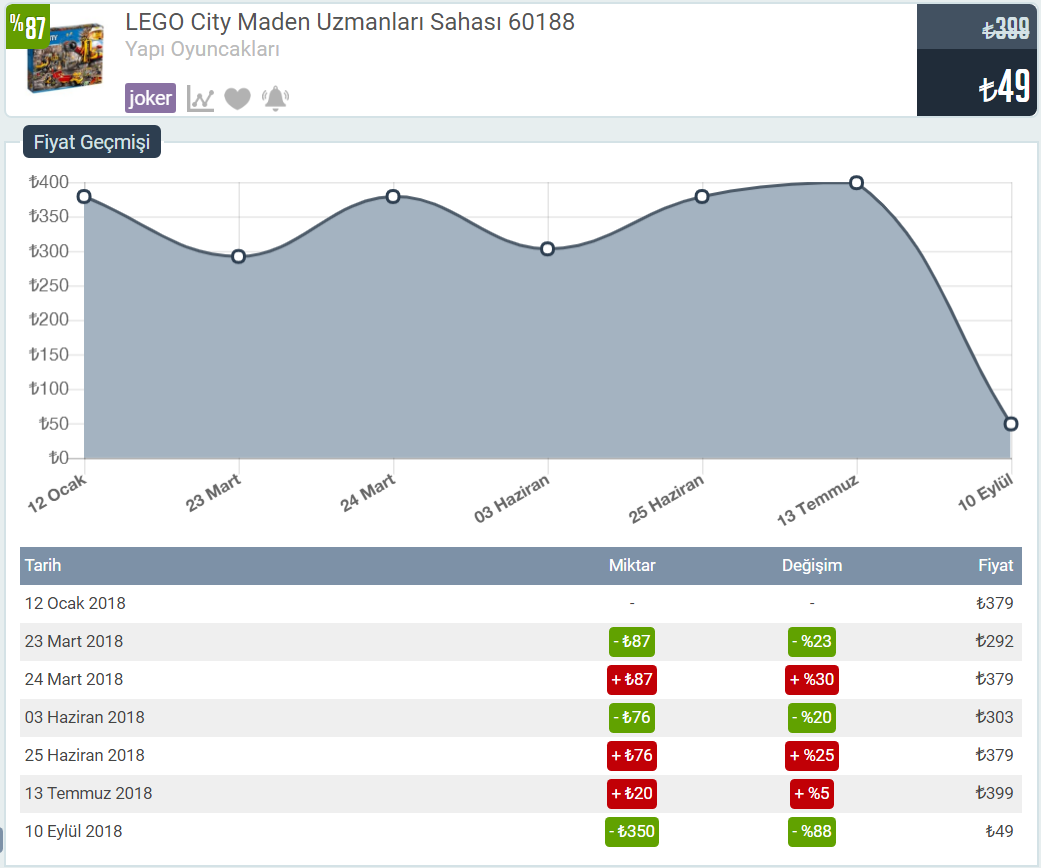Click the red +₺20 amount badge

tap(632, 793)
